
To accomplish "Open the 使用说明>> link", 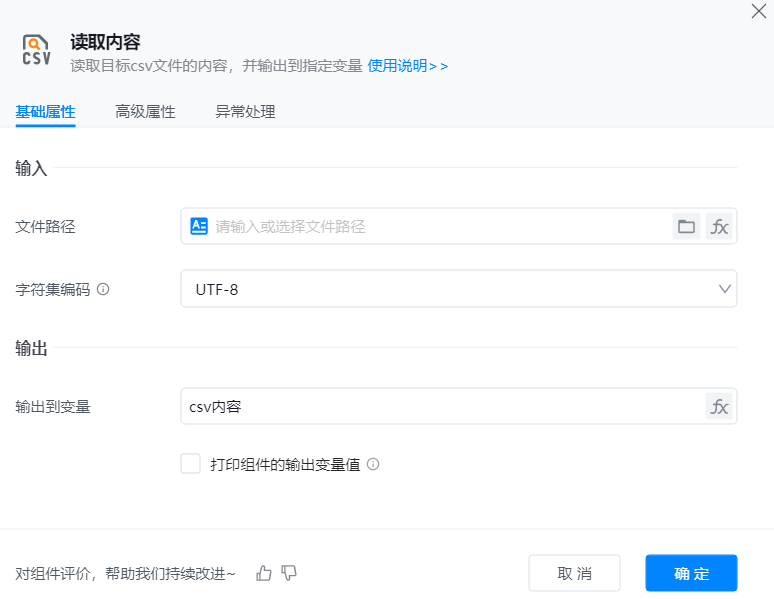I will [408, 66].
